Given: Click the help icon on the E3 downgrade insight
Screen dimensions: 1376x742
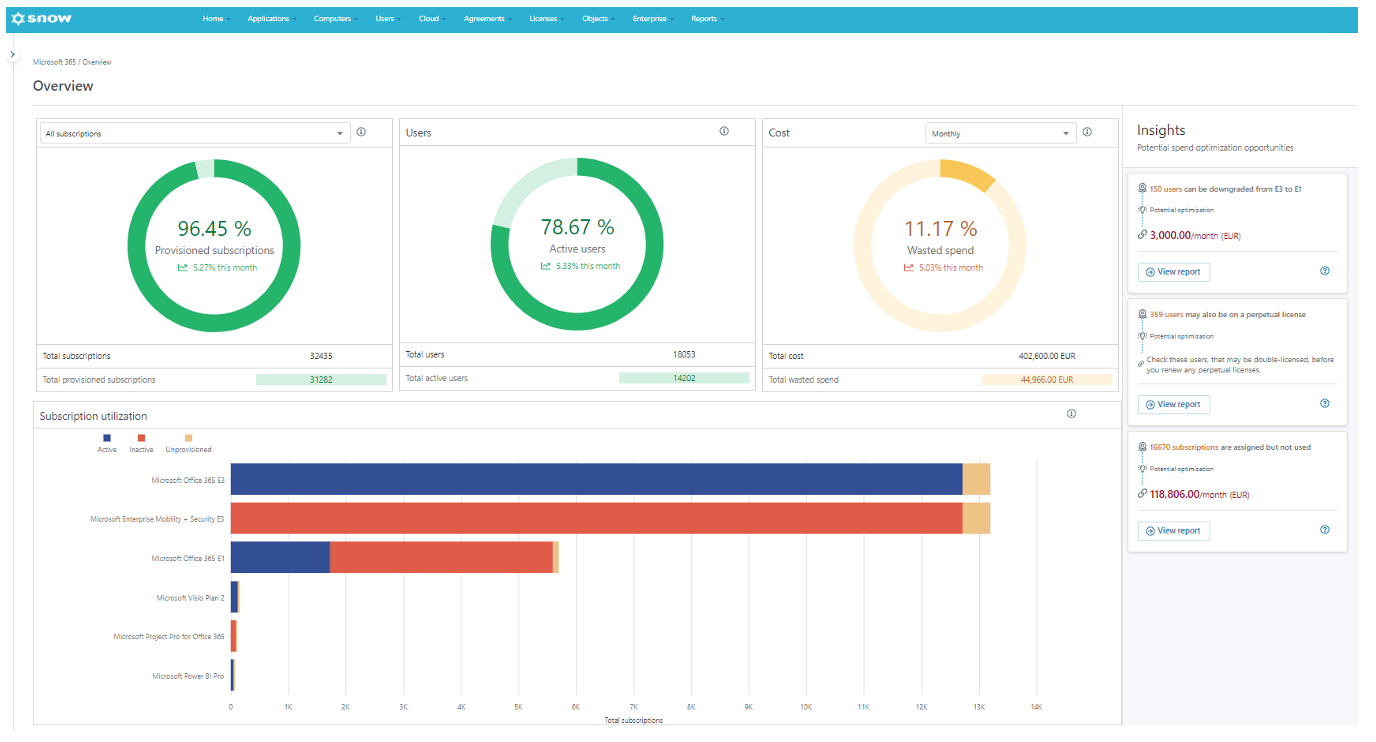Looking at the screenshot, I should 1325,271.
